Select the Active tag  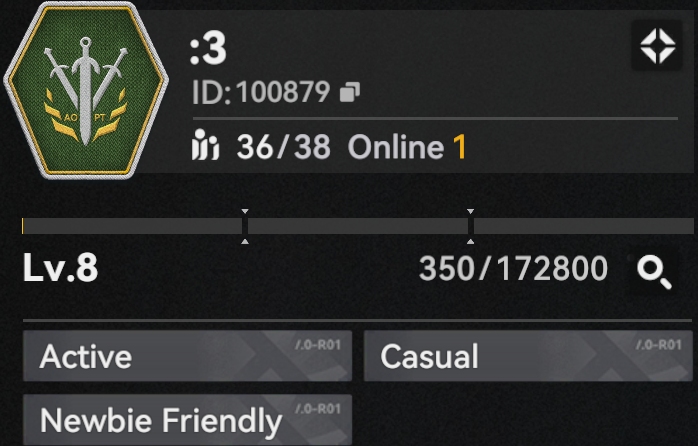tap(187, 356)
